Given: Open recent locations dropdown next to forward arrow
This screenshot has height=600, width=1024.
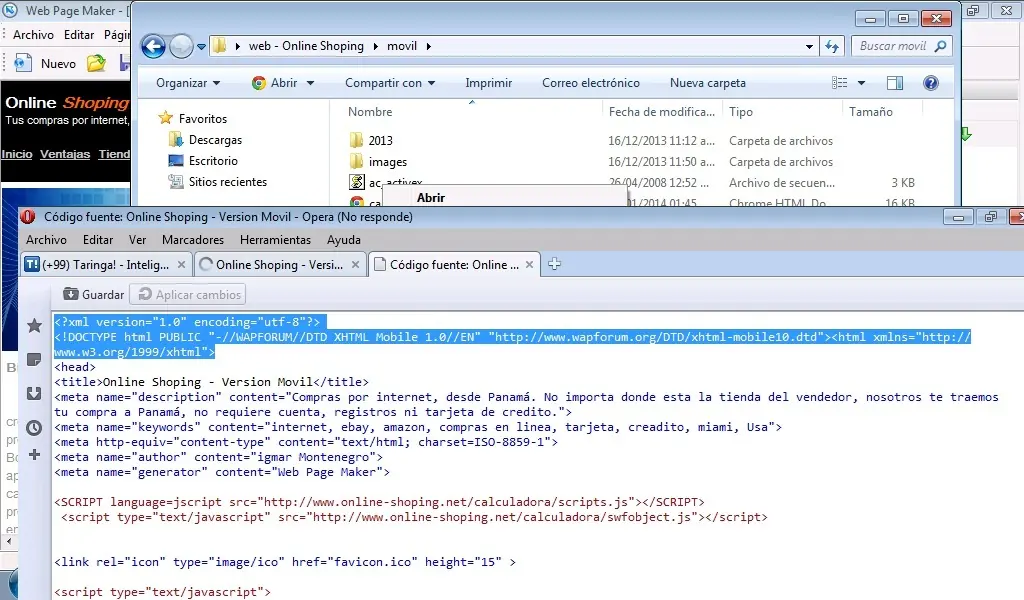Looking at the screenshot, I should 201,47.
